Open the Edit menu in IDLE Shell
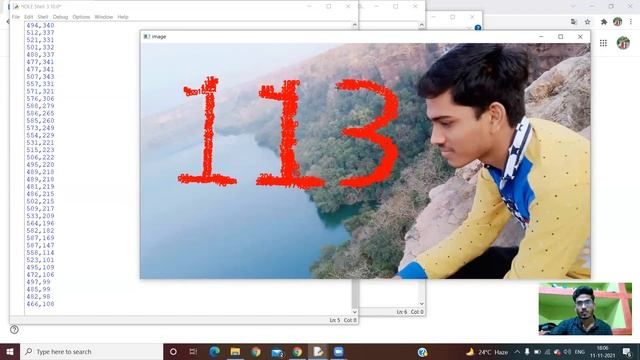 (29, 17)
